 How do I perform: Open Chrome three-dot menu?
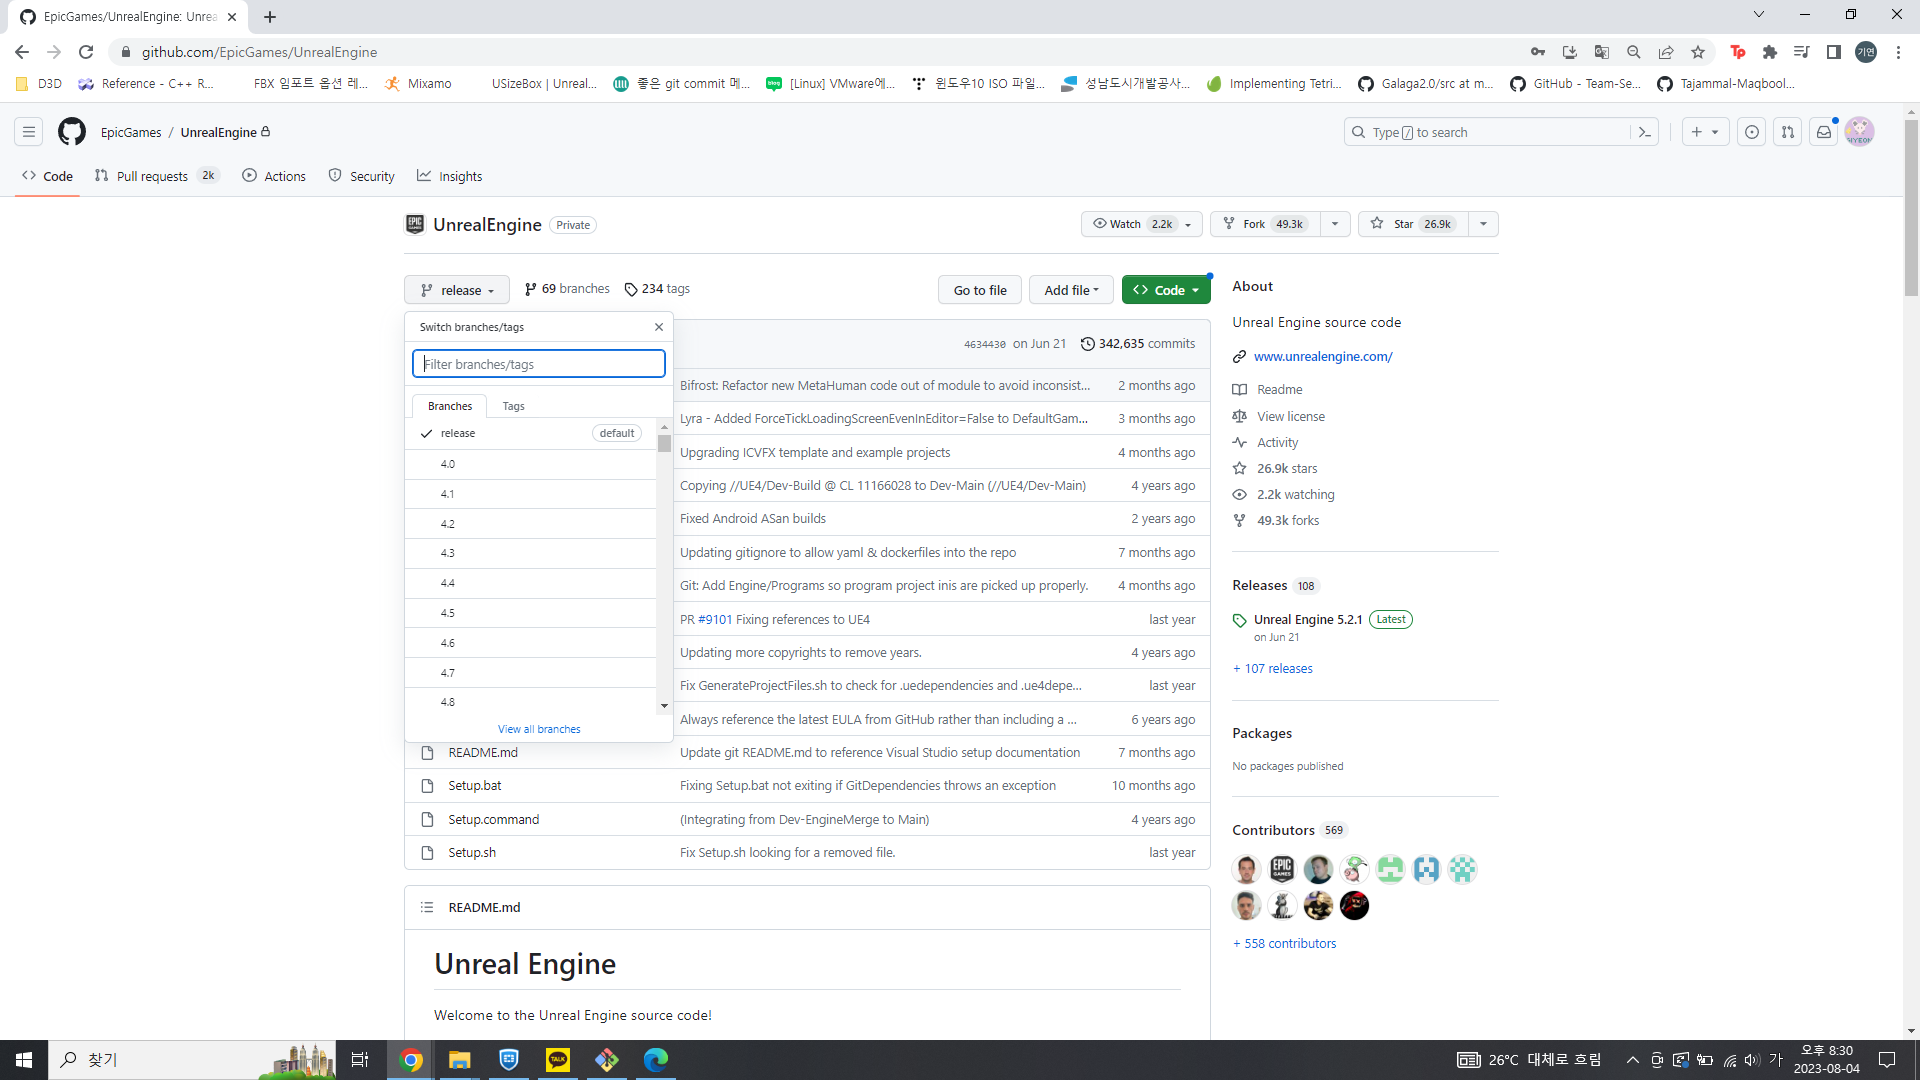coord(1898,52)
